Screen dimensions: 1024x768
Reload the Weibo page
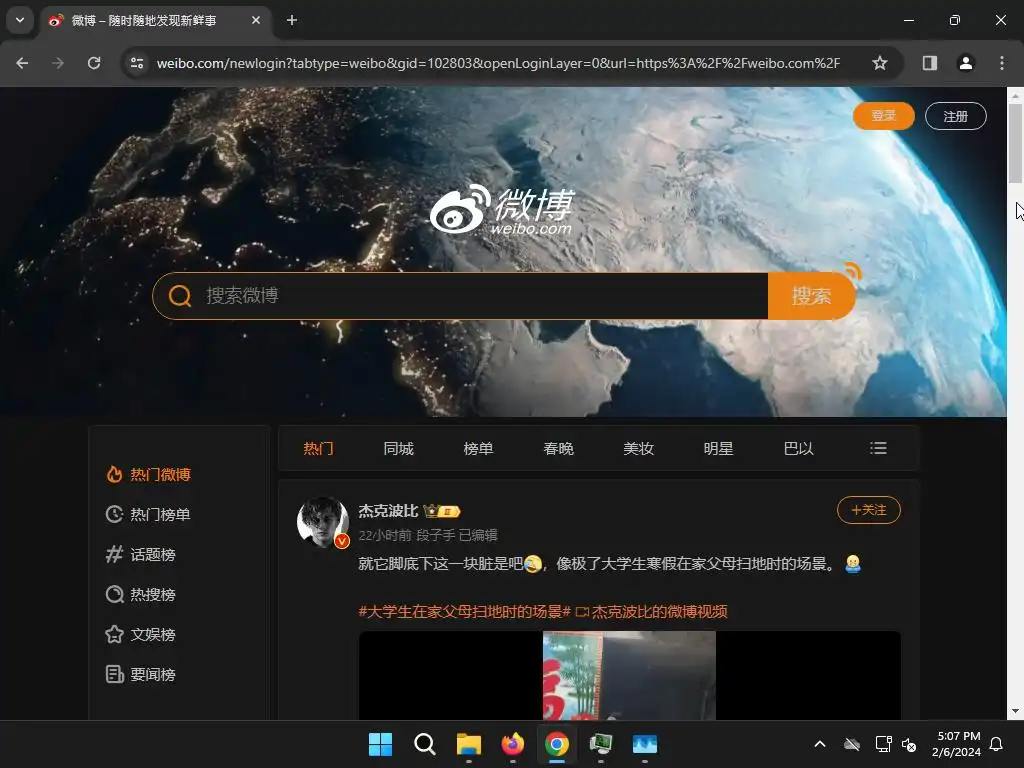click(x=94, y=63)
